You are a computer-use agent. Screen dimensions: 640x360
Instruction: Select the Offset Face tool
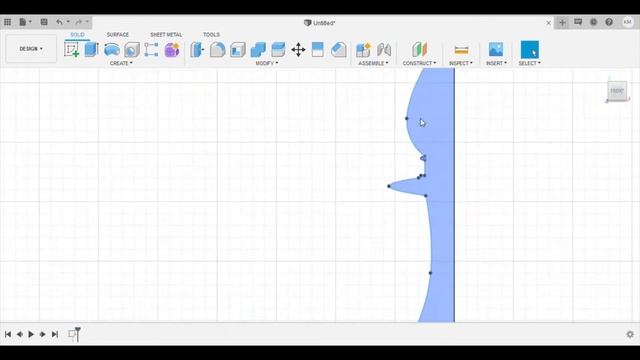(x=278, y=50)
